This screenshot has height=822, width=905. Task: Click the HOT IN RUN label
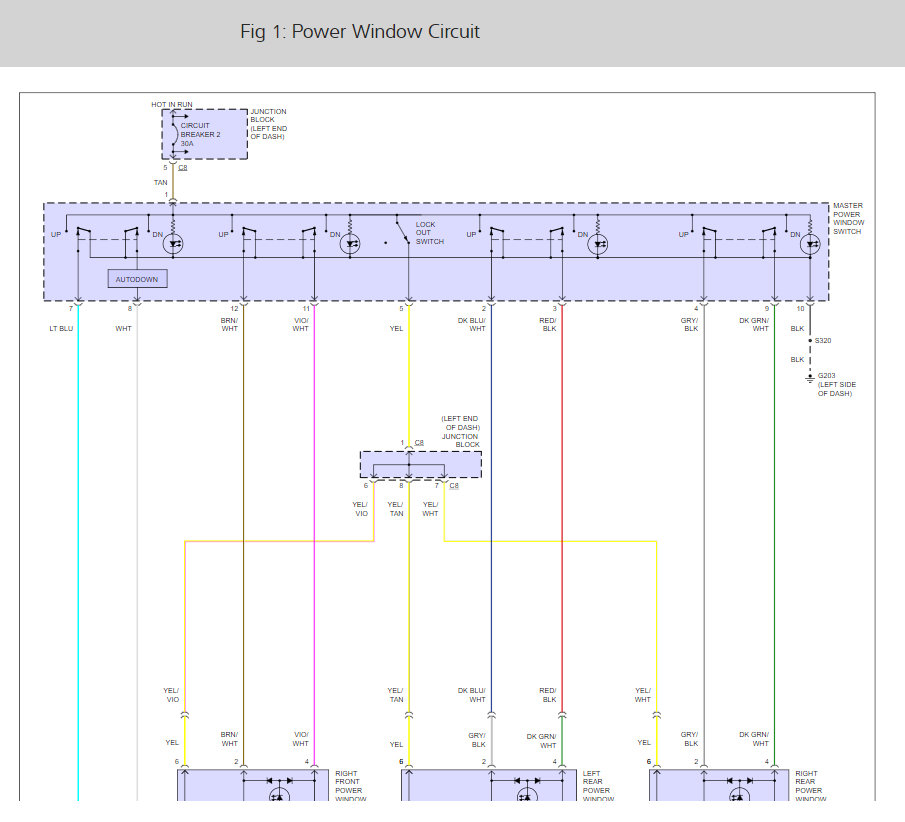click(172, 104)
